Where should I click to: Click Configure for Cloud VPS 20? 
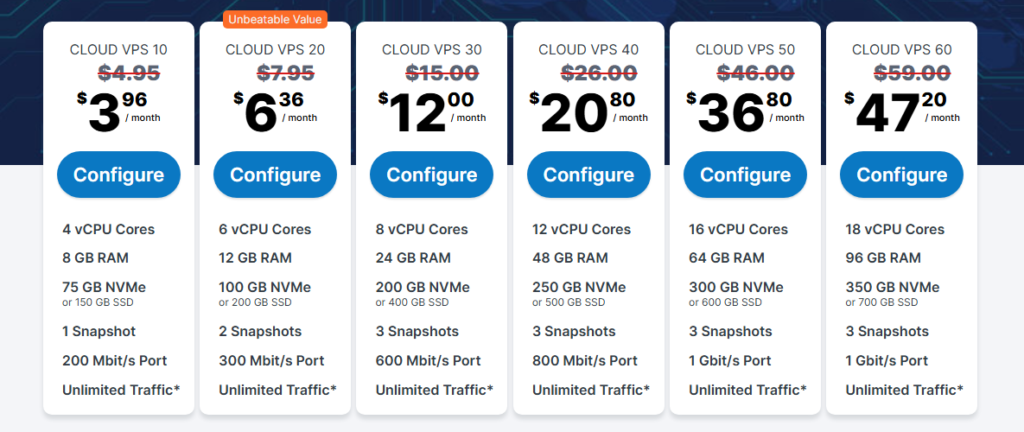pyautogui.click(x=275, y=175)
